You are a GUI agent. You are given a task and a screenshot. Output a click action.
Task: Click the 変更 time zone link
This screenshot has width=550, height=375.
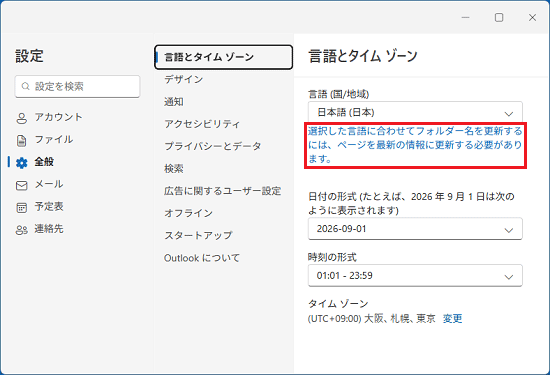452,319
